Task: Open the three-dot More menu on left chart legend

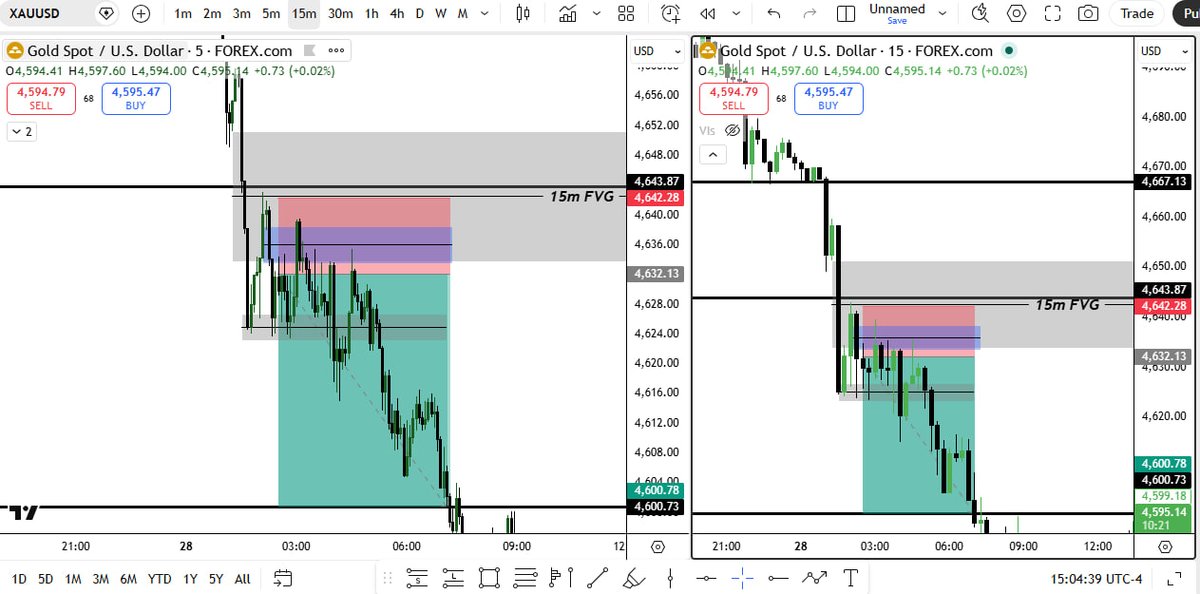Action: click(335, 51)
